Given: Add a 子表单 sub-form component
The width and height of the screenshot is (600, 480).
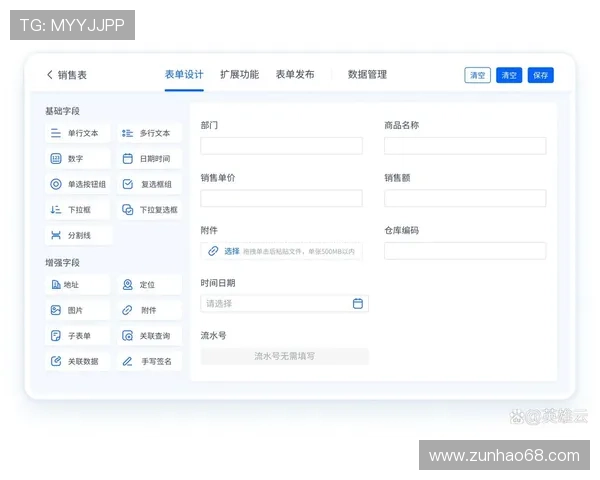Looking at the screenshot, I should coord(78,336).
